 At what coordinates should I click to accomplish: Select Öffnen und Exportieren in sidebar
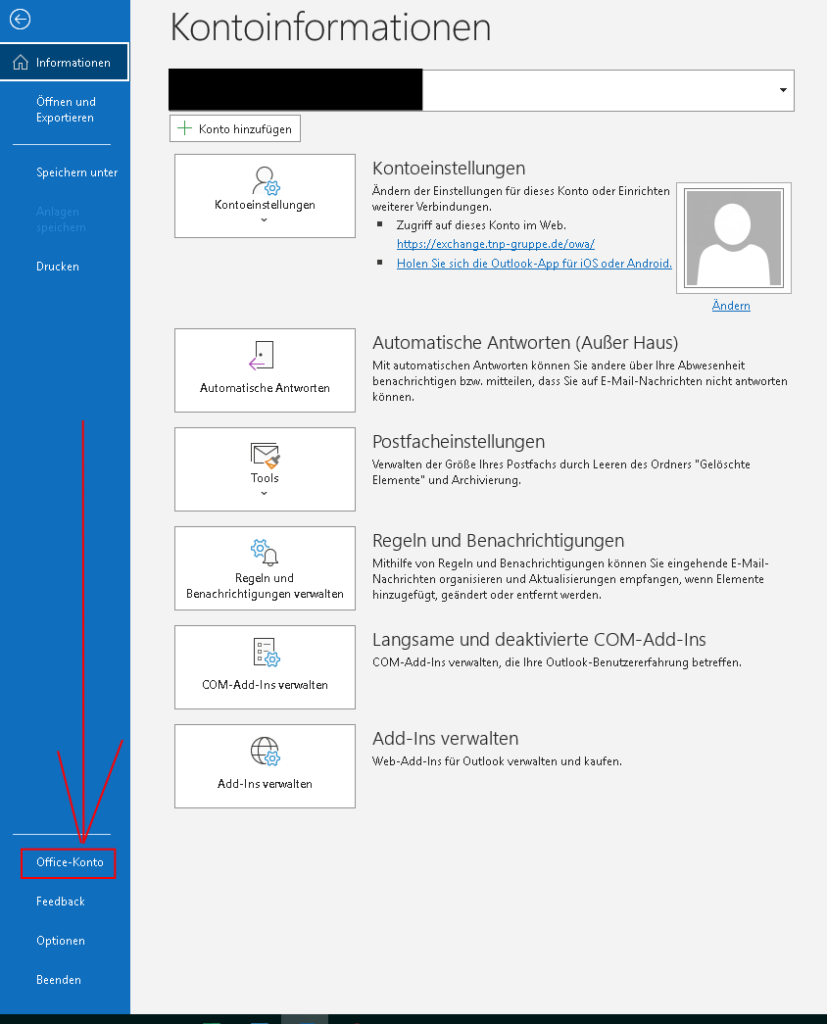coord(65,110)
